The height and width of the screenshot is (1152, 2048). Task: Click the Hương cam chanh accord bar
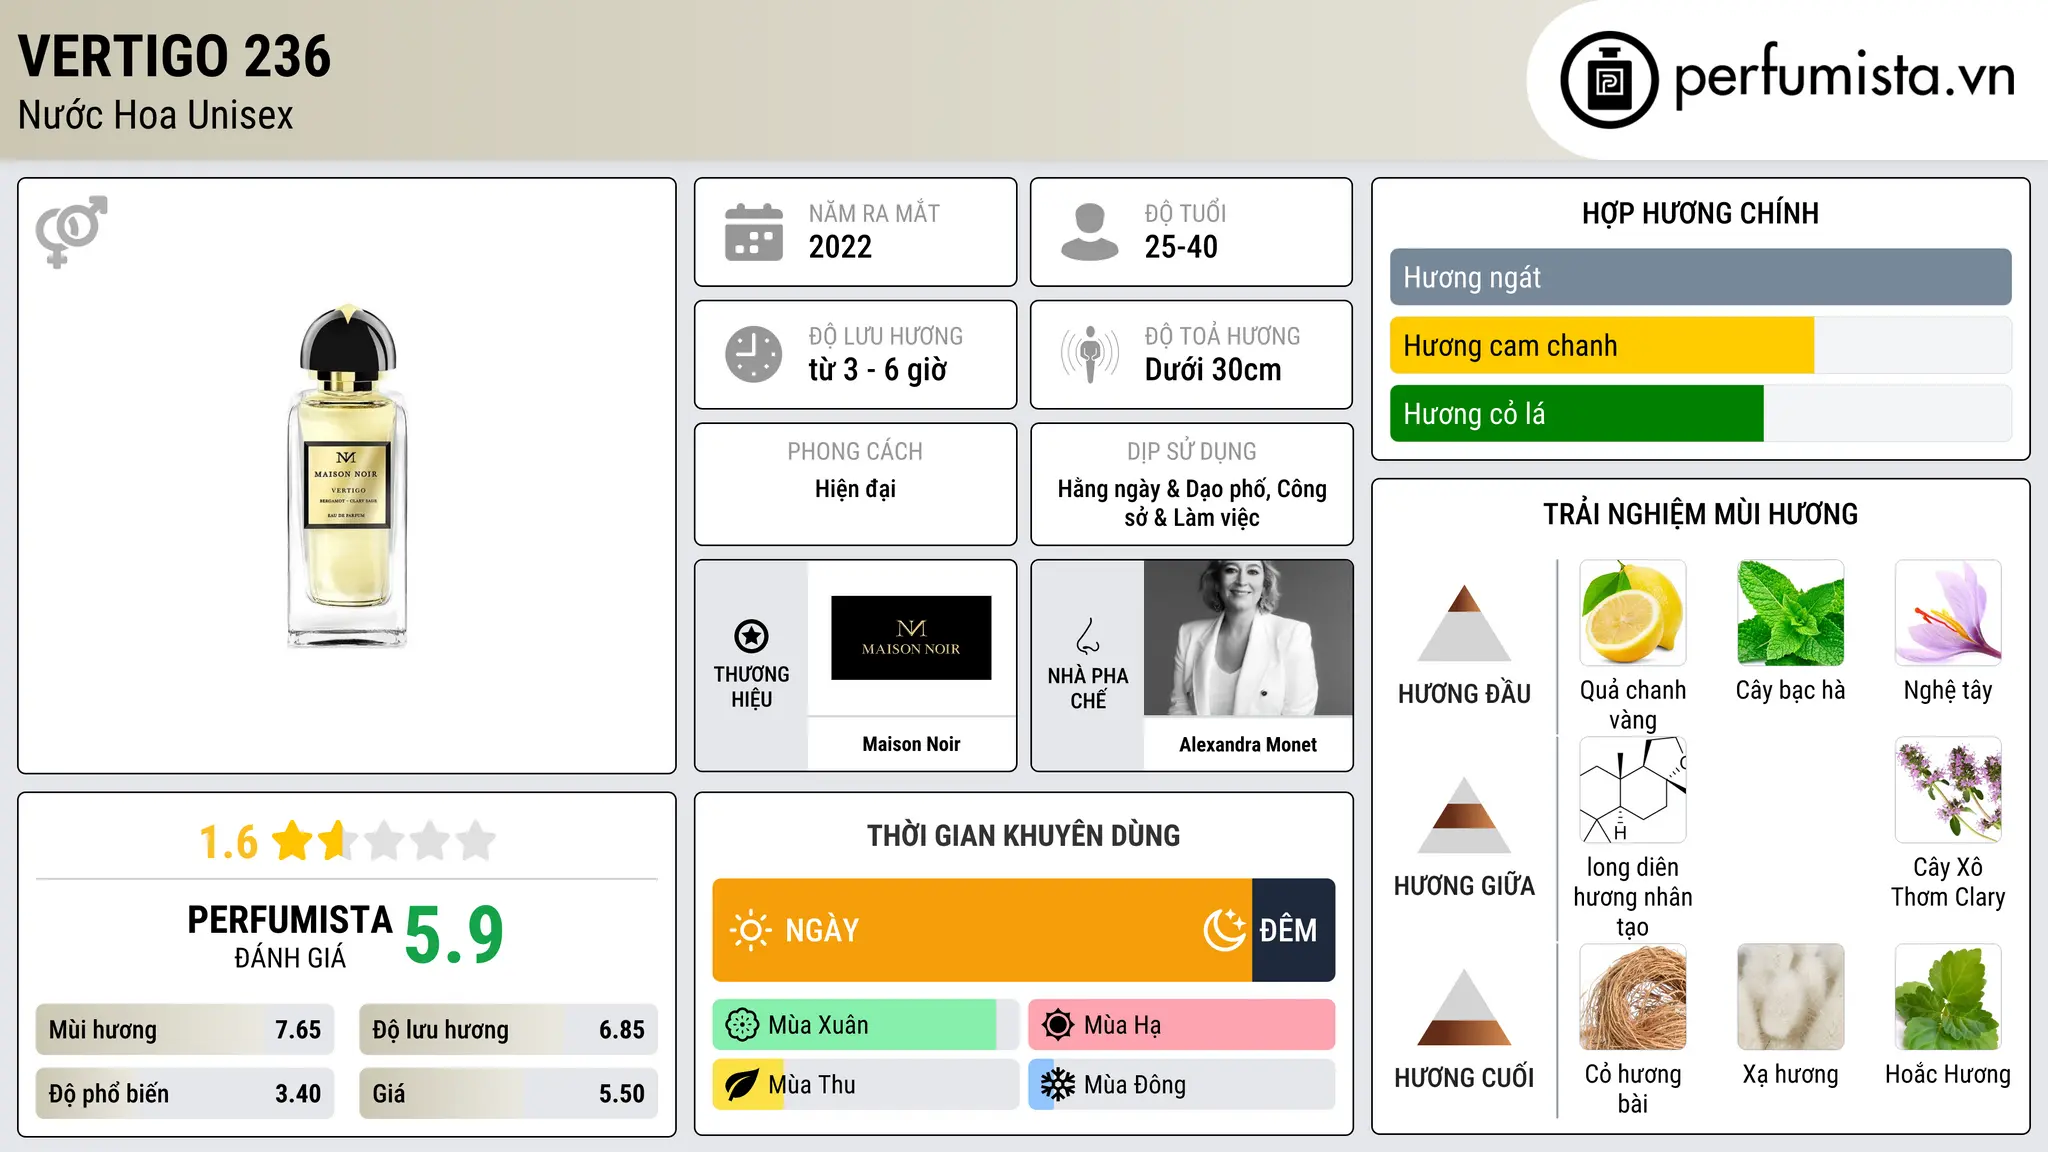1701,345
